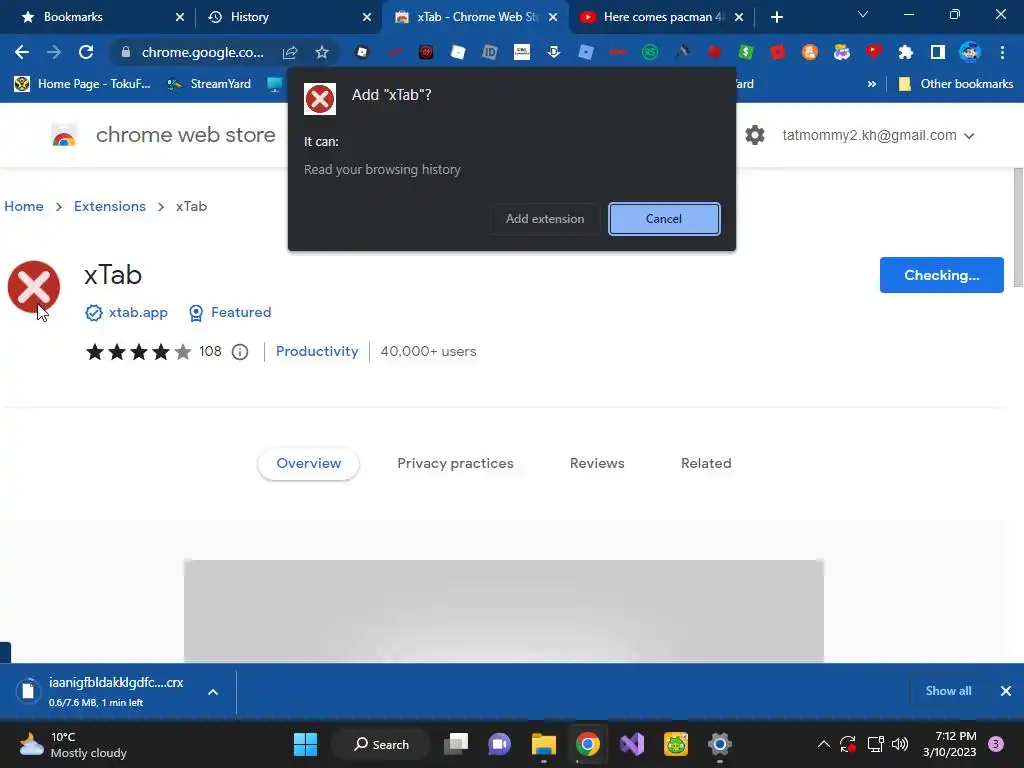This screenshot has height=768, width=1024.
Task: Expand the crx download options chevron
Action: 213,692
